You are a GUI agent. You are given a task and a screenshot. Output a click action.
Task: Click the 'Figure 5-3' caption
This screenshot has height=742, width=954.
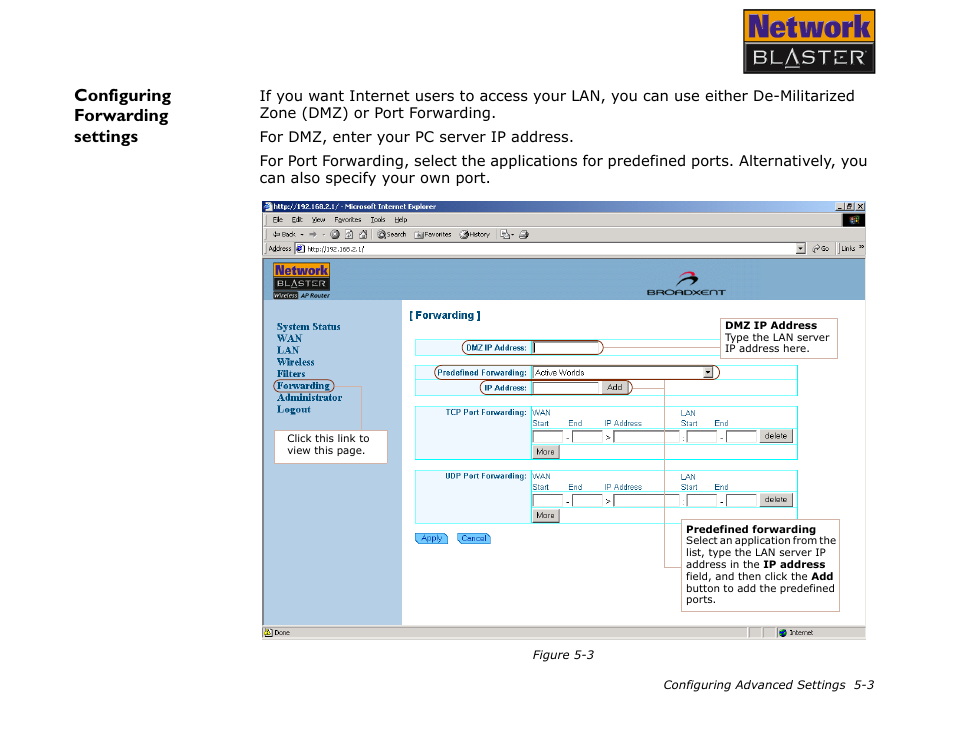[x=563, y=655]
